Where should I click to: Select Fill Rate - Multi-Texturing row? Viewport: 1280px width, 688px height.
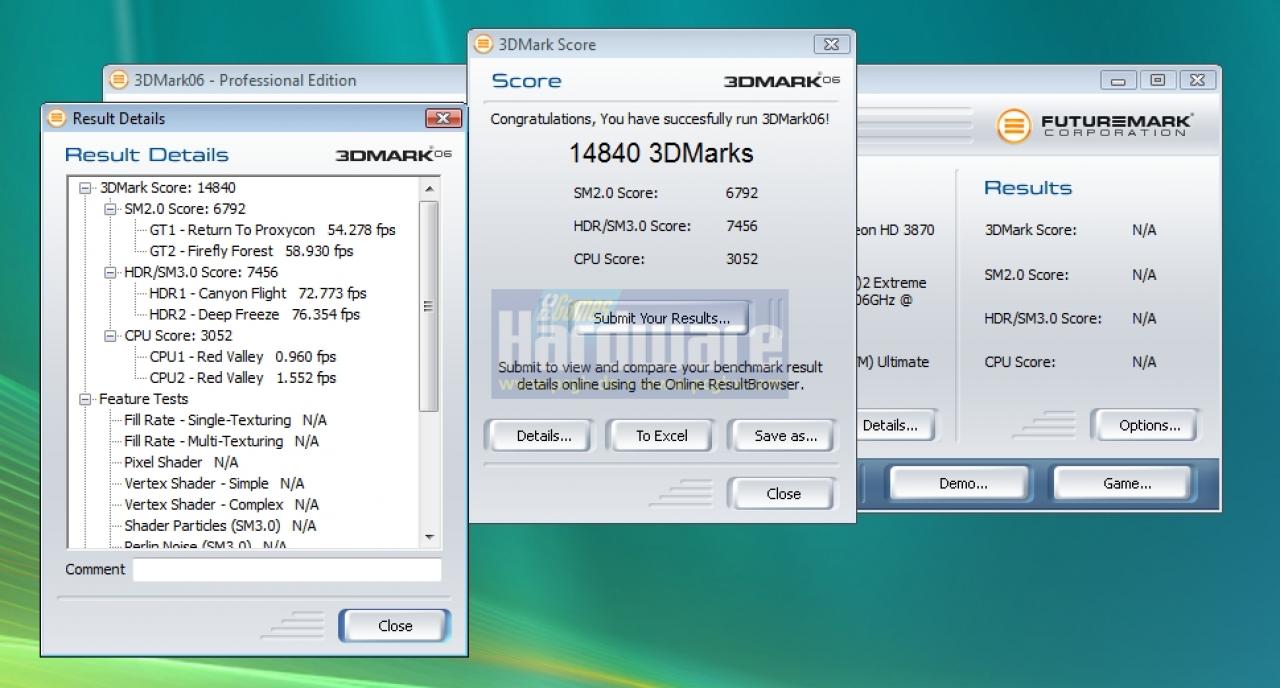[221, 441]
